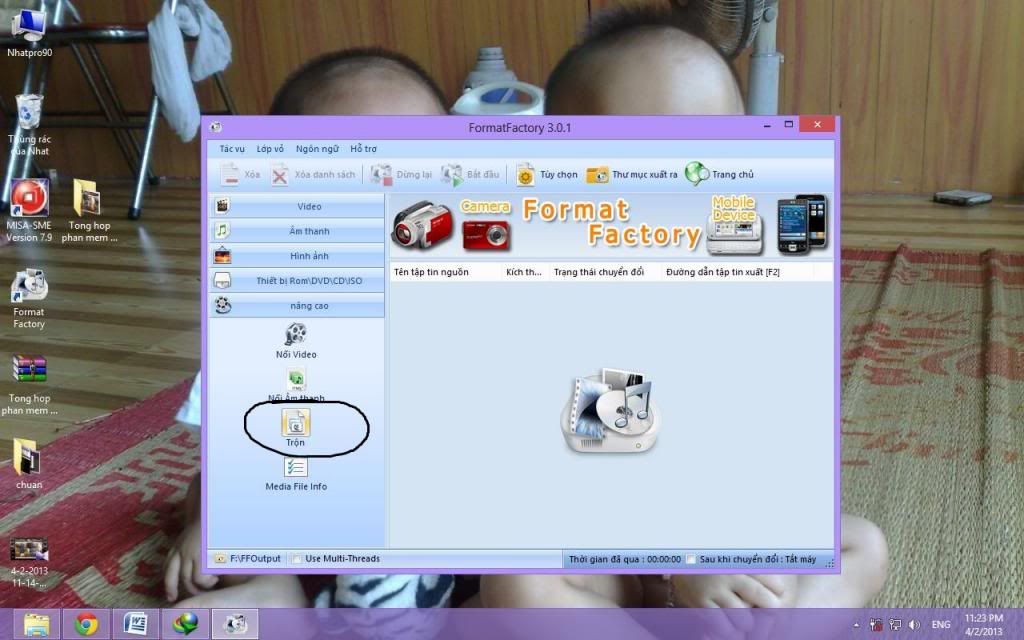Click the FormatFactory title bar icon
Screen dimensions: 1024x640
pos(217,127)
